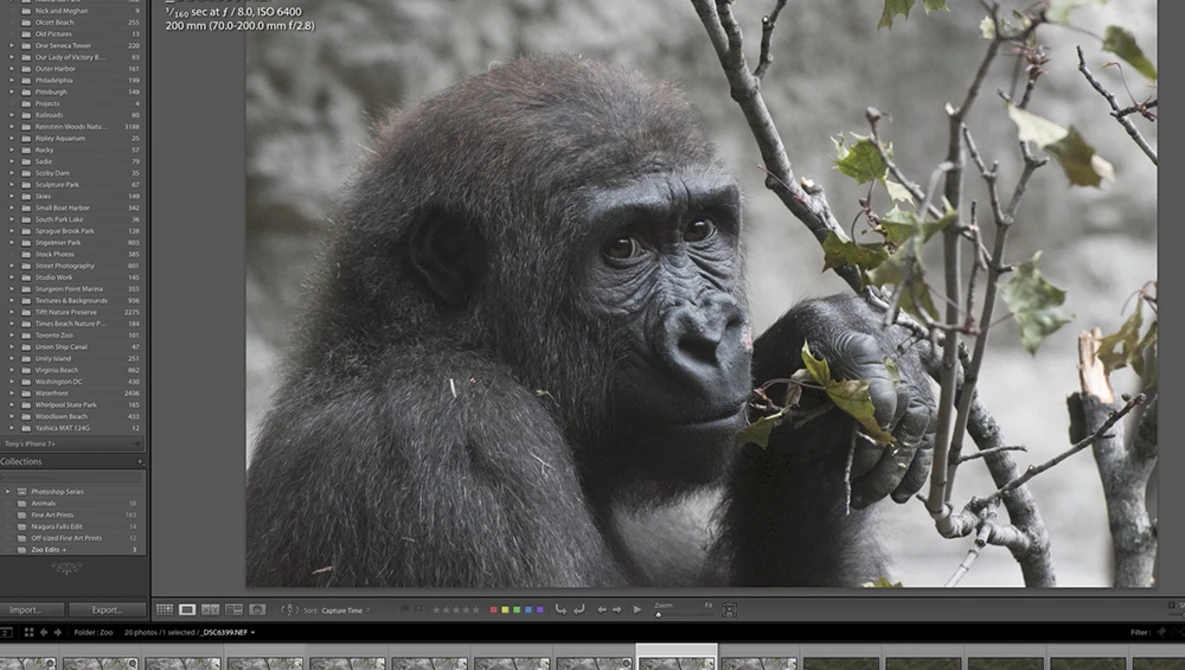Viewport: 1185px width, 670px height.
Task: Go forward arrow in filmstrip header
Action: coord(57,632)
